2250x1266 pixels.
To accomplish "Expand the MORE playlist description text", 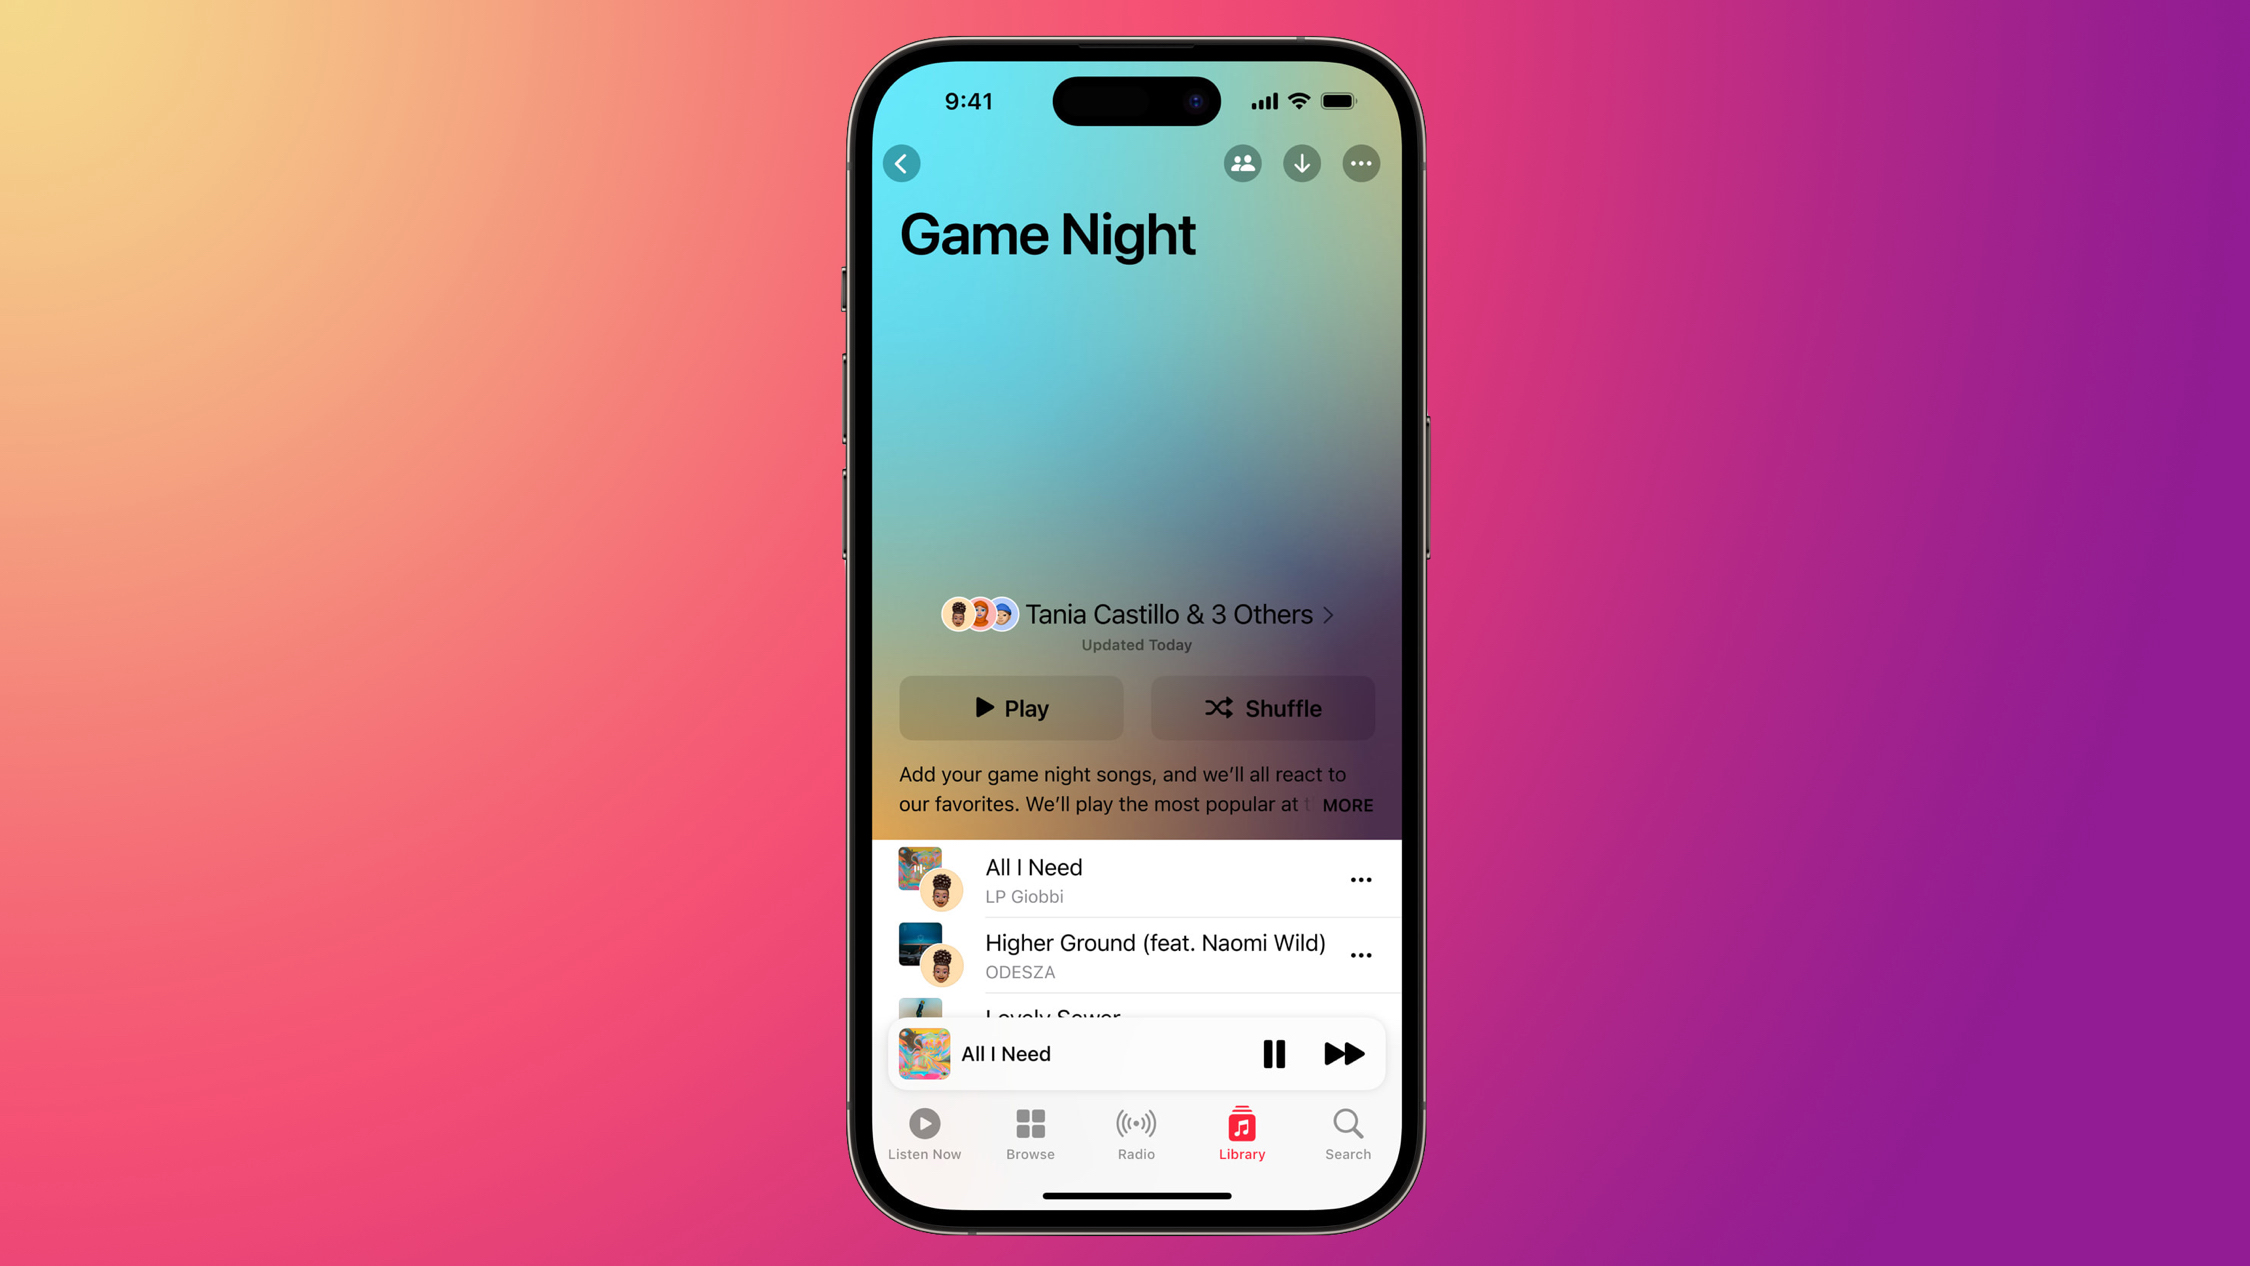I will click(x=1346, y=804).
